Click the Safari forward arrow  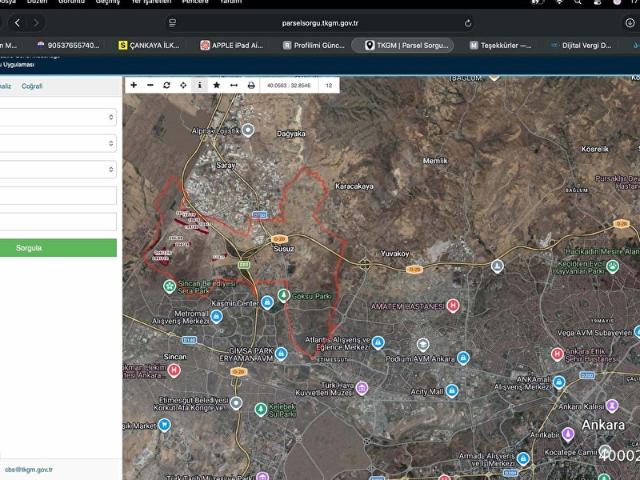coord(36,23)
